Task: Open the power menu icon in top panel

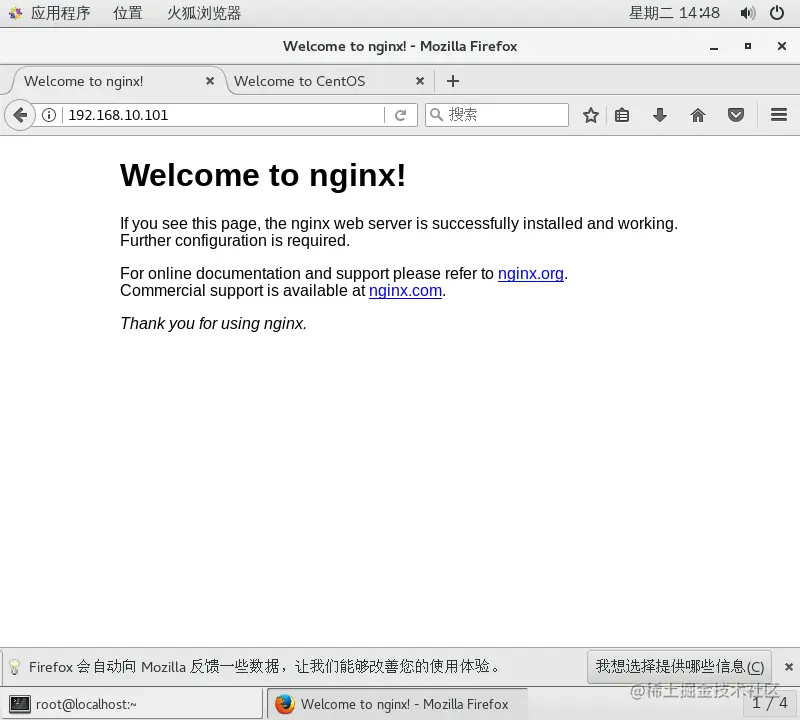Action: [777, 13]
